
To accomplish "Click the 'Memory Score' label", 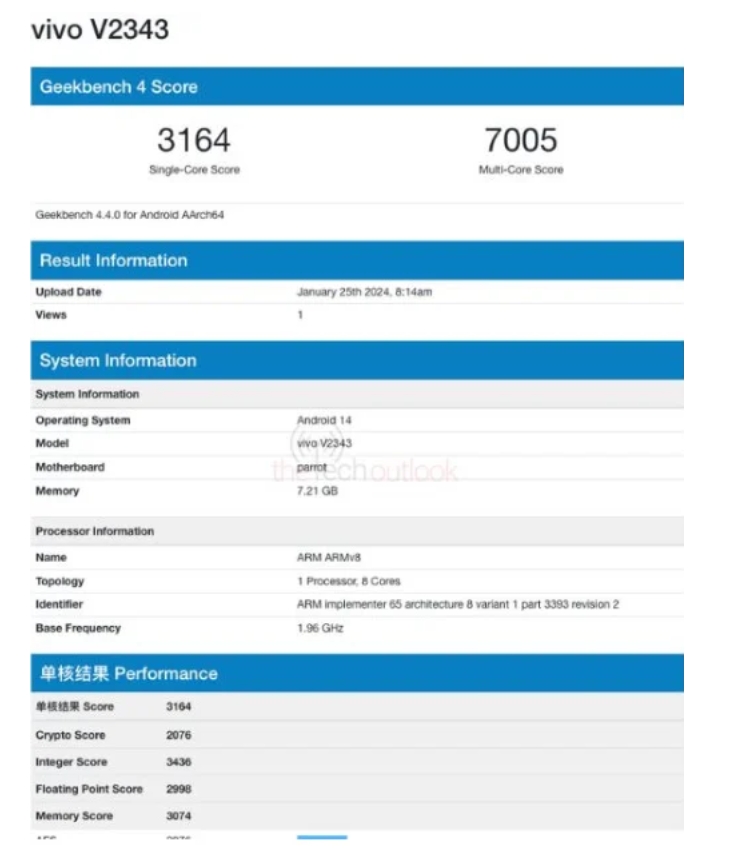I will click(x=74, y=816).
